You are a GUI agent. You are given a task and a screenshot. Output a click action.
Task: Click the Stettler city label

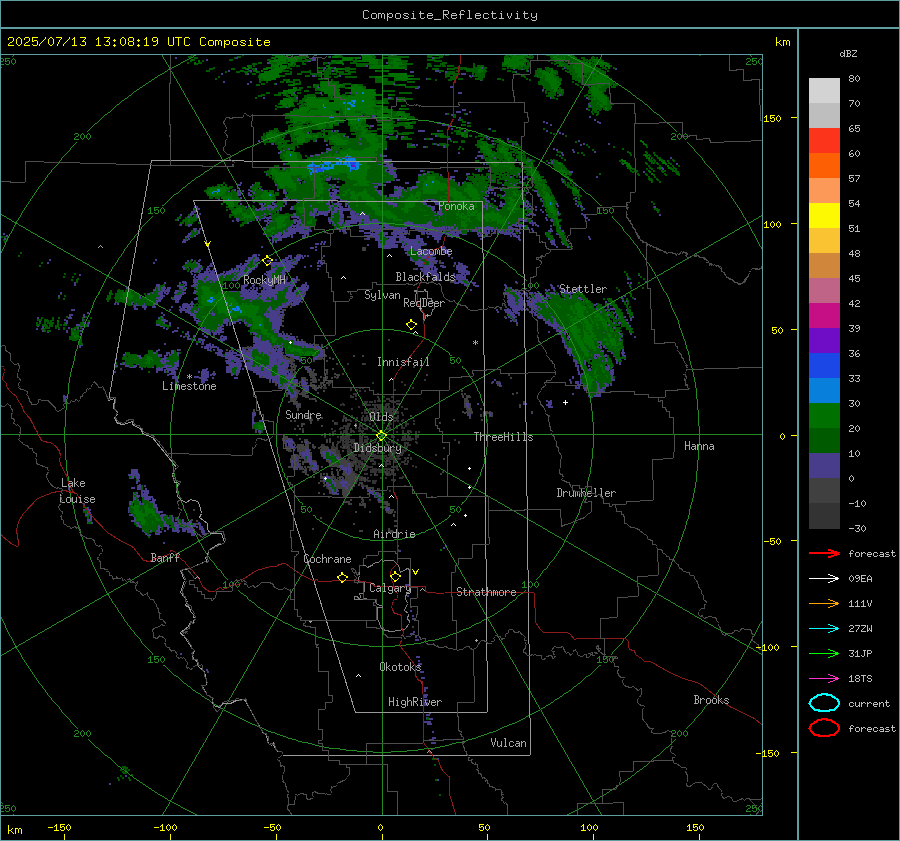point(583,289)
